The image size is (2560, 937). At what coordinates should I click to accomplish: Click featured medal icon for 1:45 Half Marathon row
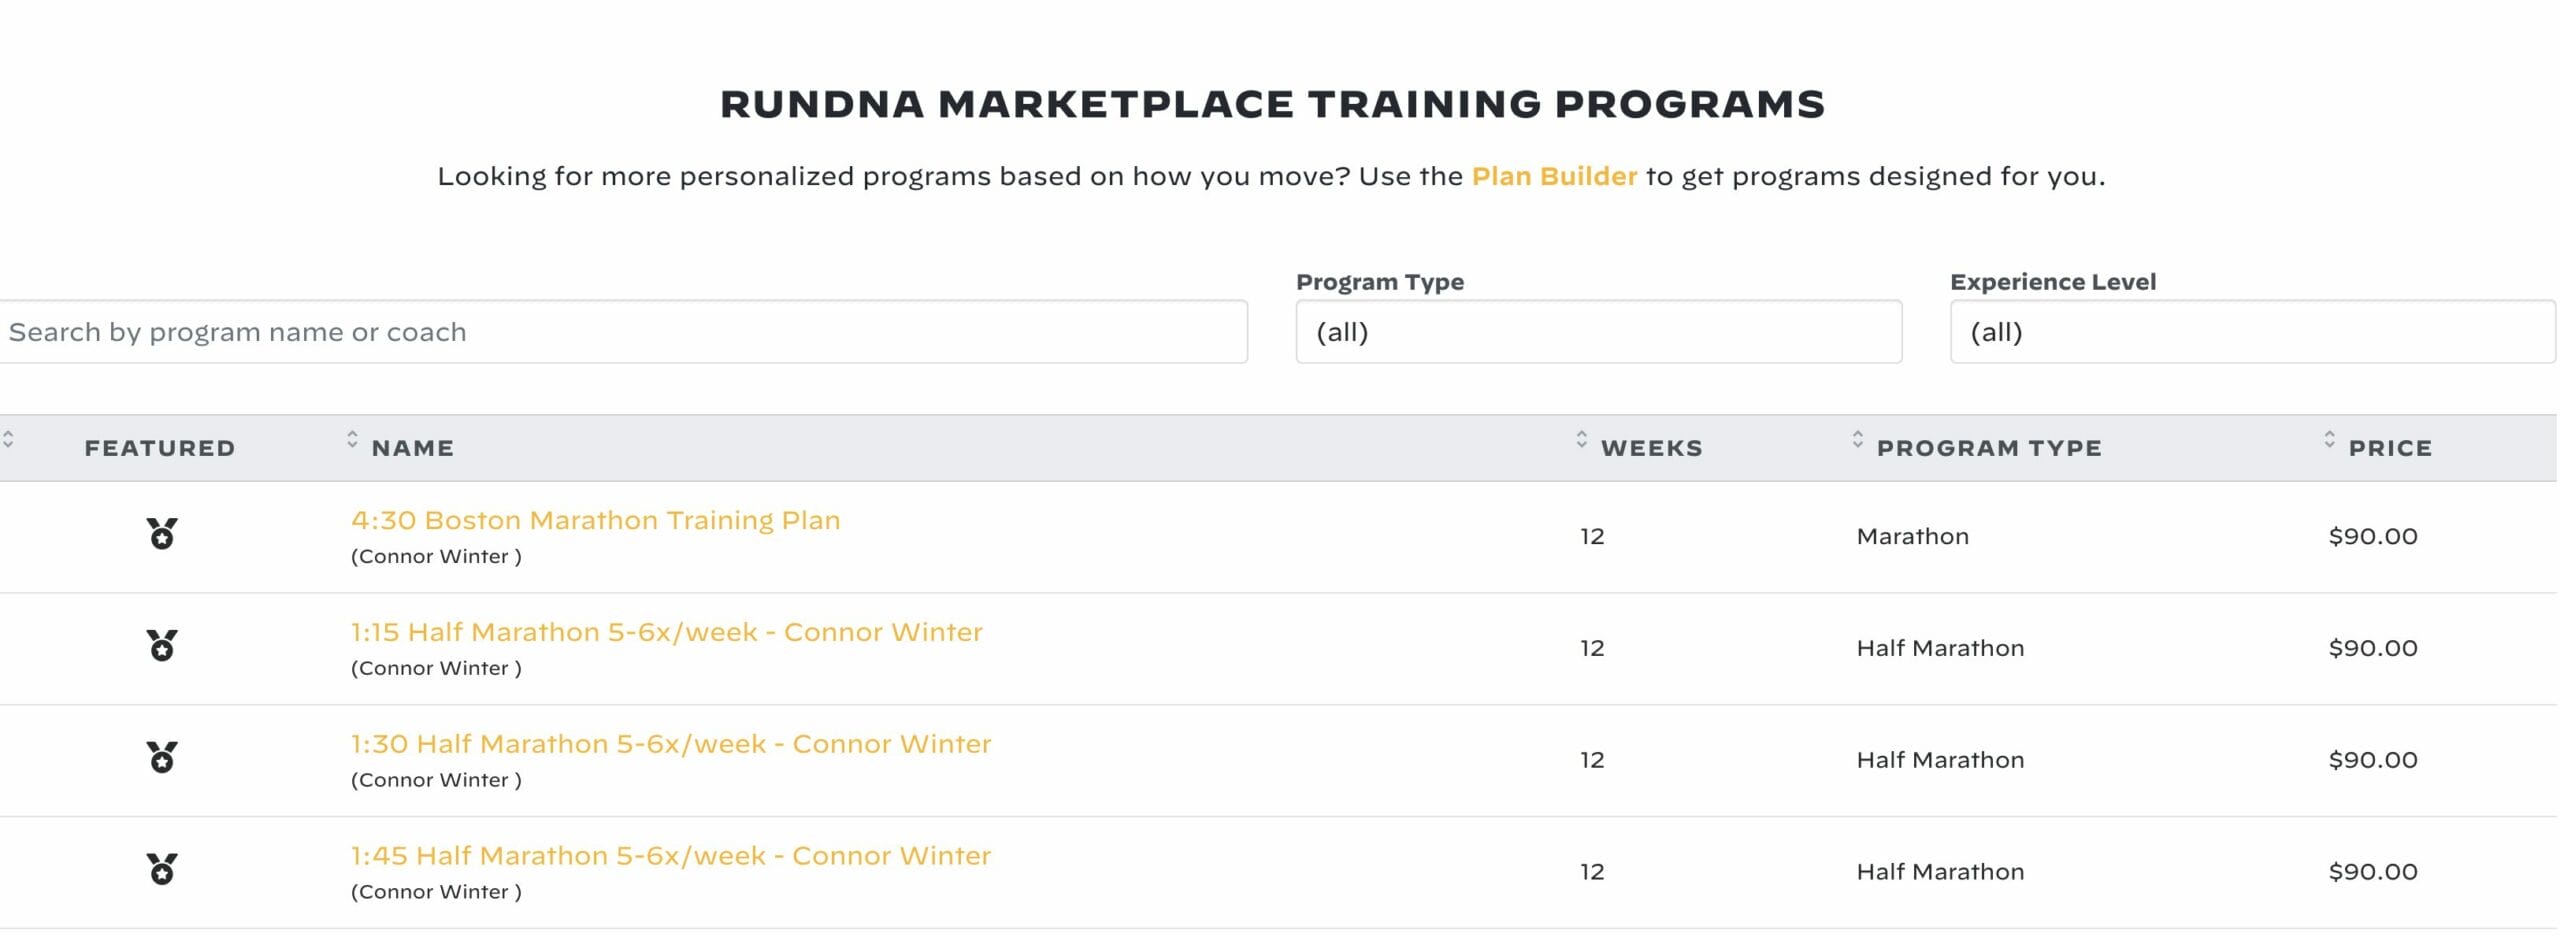[x=162, y=870]
